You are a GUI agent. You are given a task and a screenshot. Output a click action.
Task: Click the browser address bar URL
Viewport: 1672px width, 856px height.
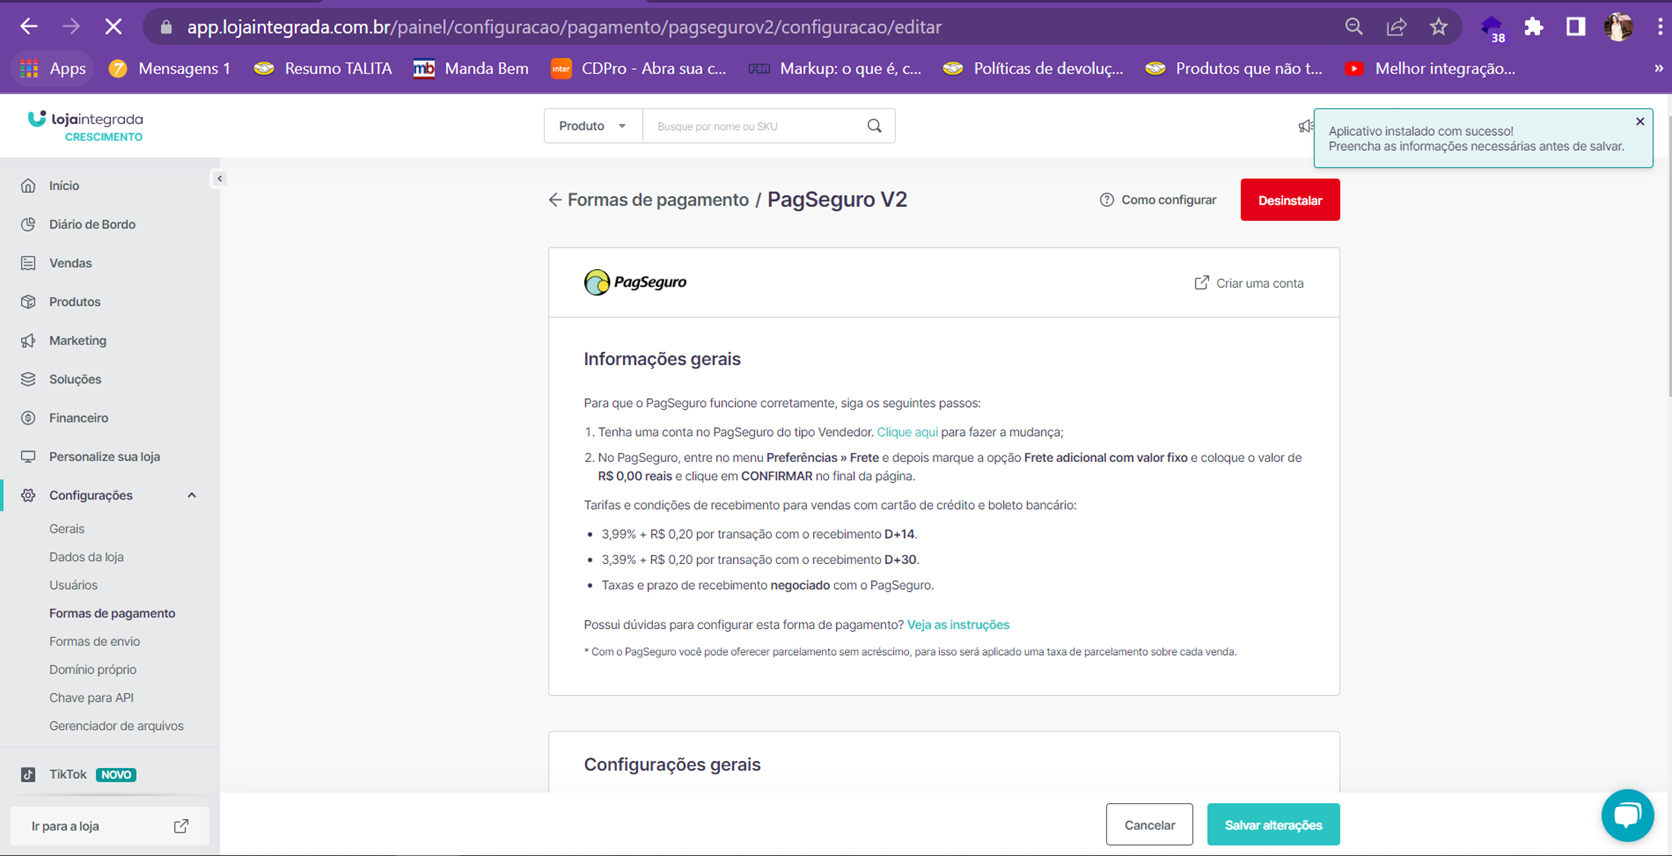click(565, 27)
